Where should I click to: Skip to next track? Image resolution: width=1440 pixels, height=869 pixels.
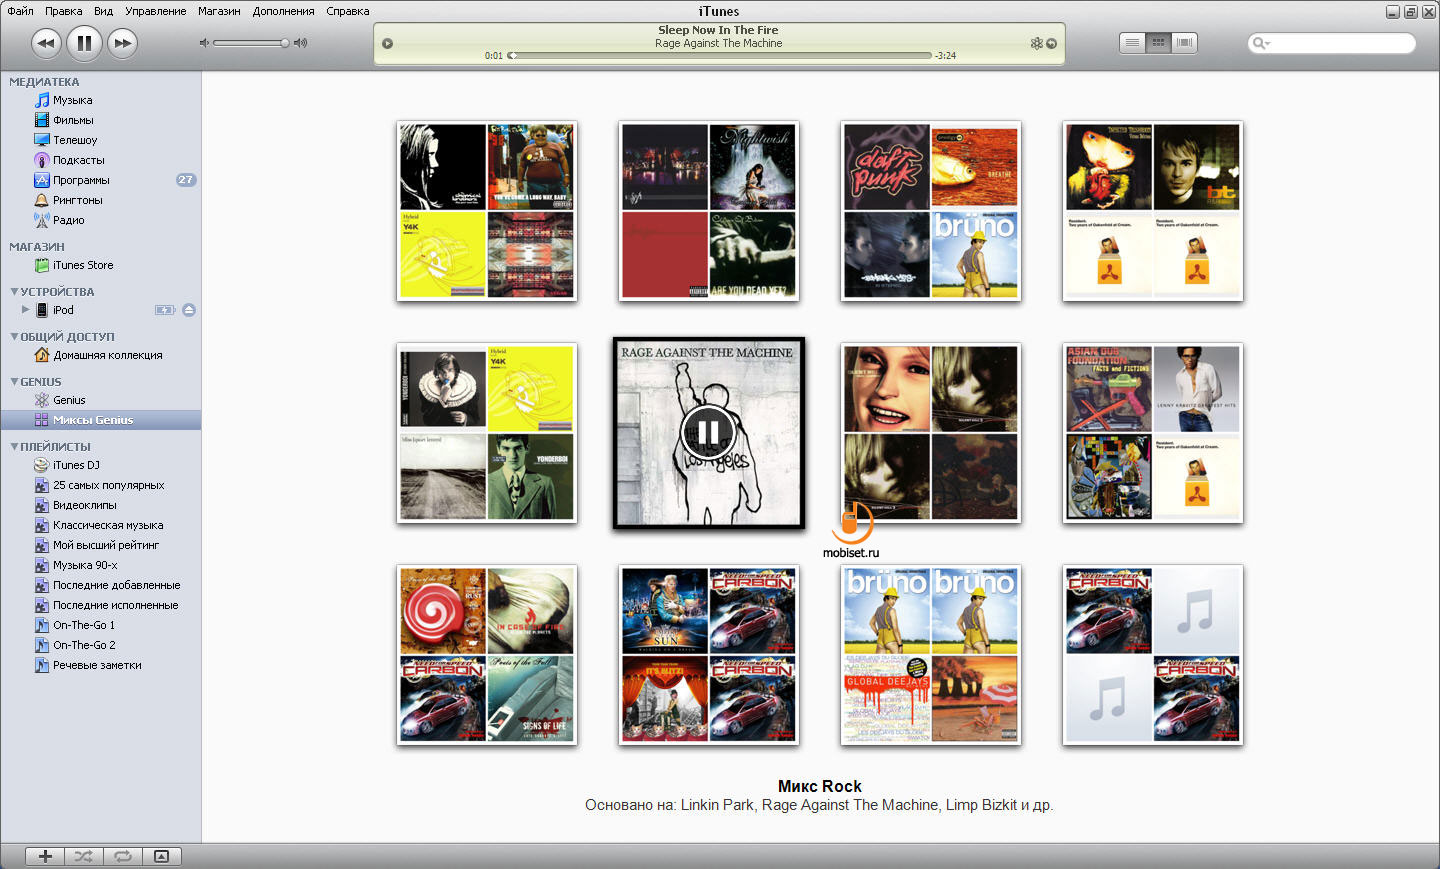point(122,43)
